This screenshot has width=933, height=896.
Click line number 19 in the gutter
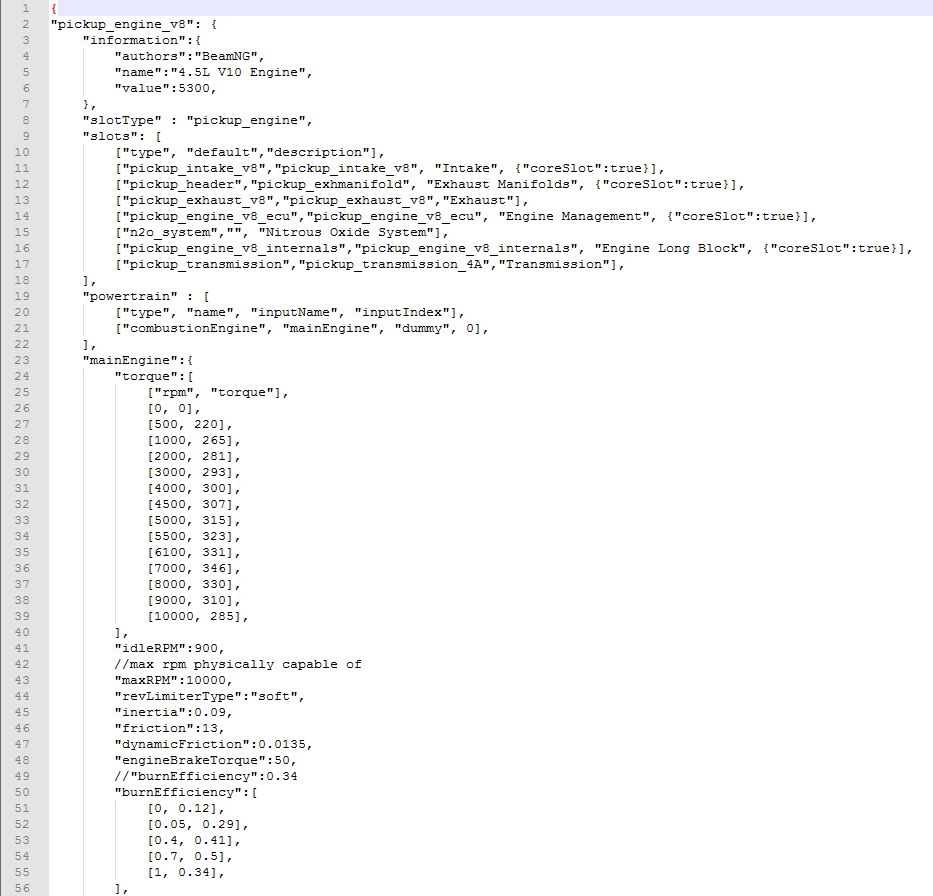pyautogui.click(x=21, y=296)
